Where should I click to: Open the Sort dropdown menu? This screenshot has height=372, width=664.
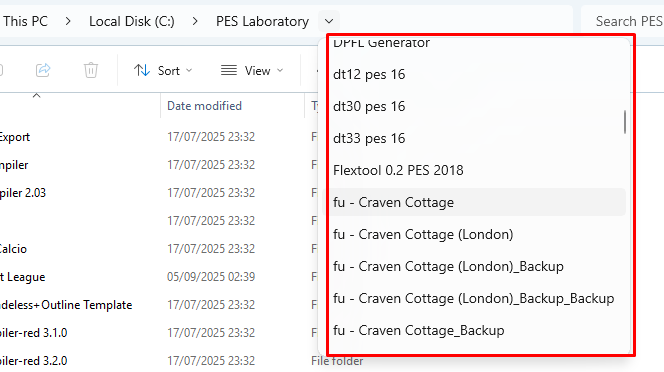pos(163,70)
